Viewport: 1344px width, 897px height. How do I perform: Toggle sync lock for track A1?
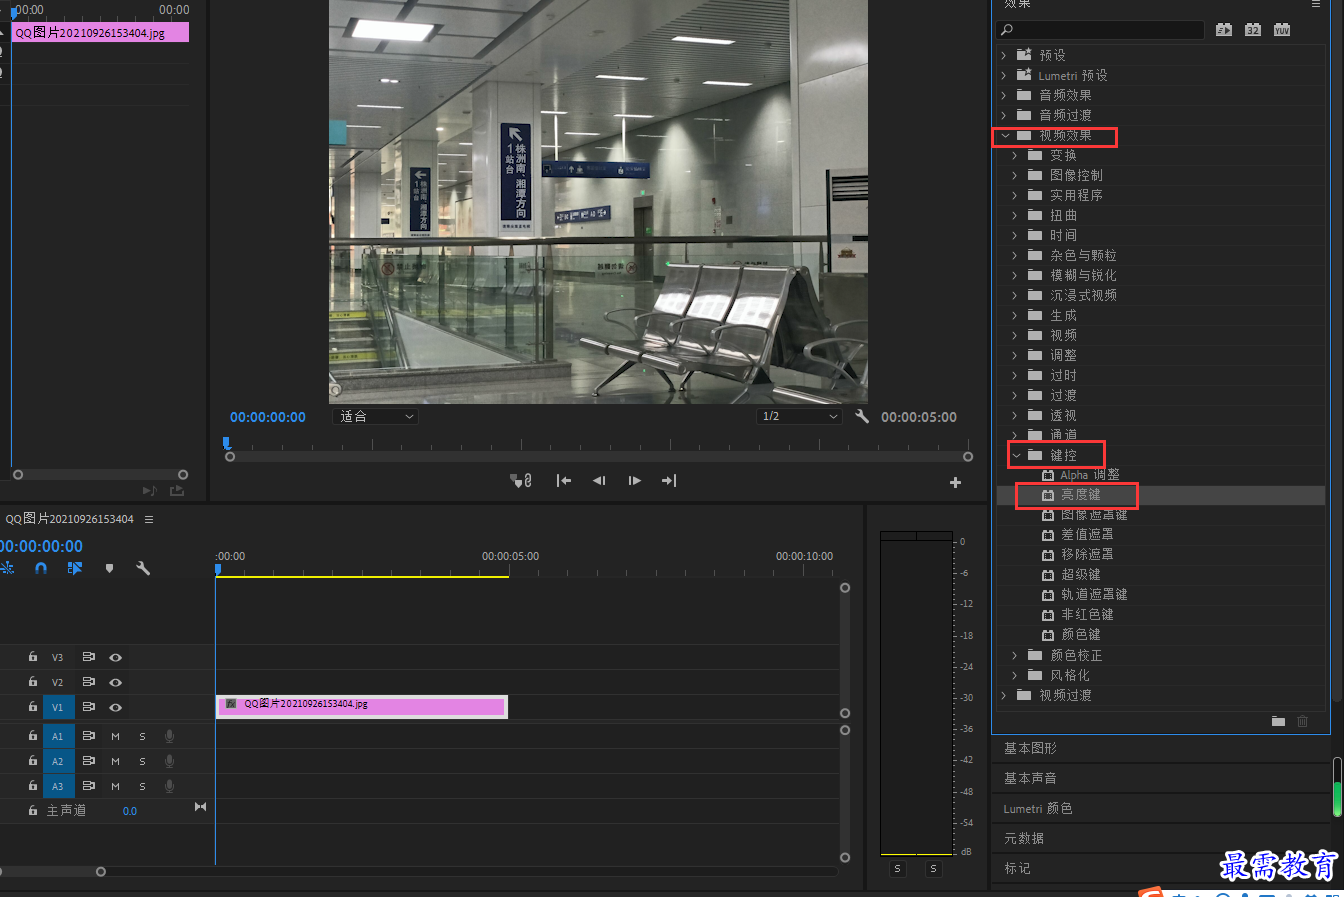pos(89,736)
